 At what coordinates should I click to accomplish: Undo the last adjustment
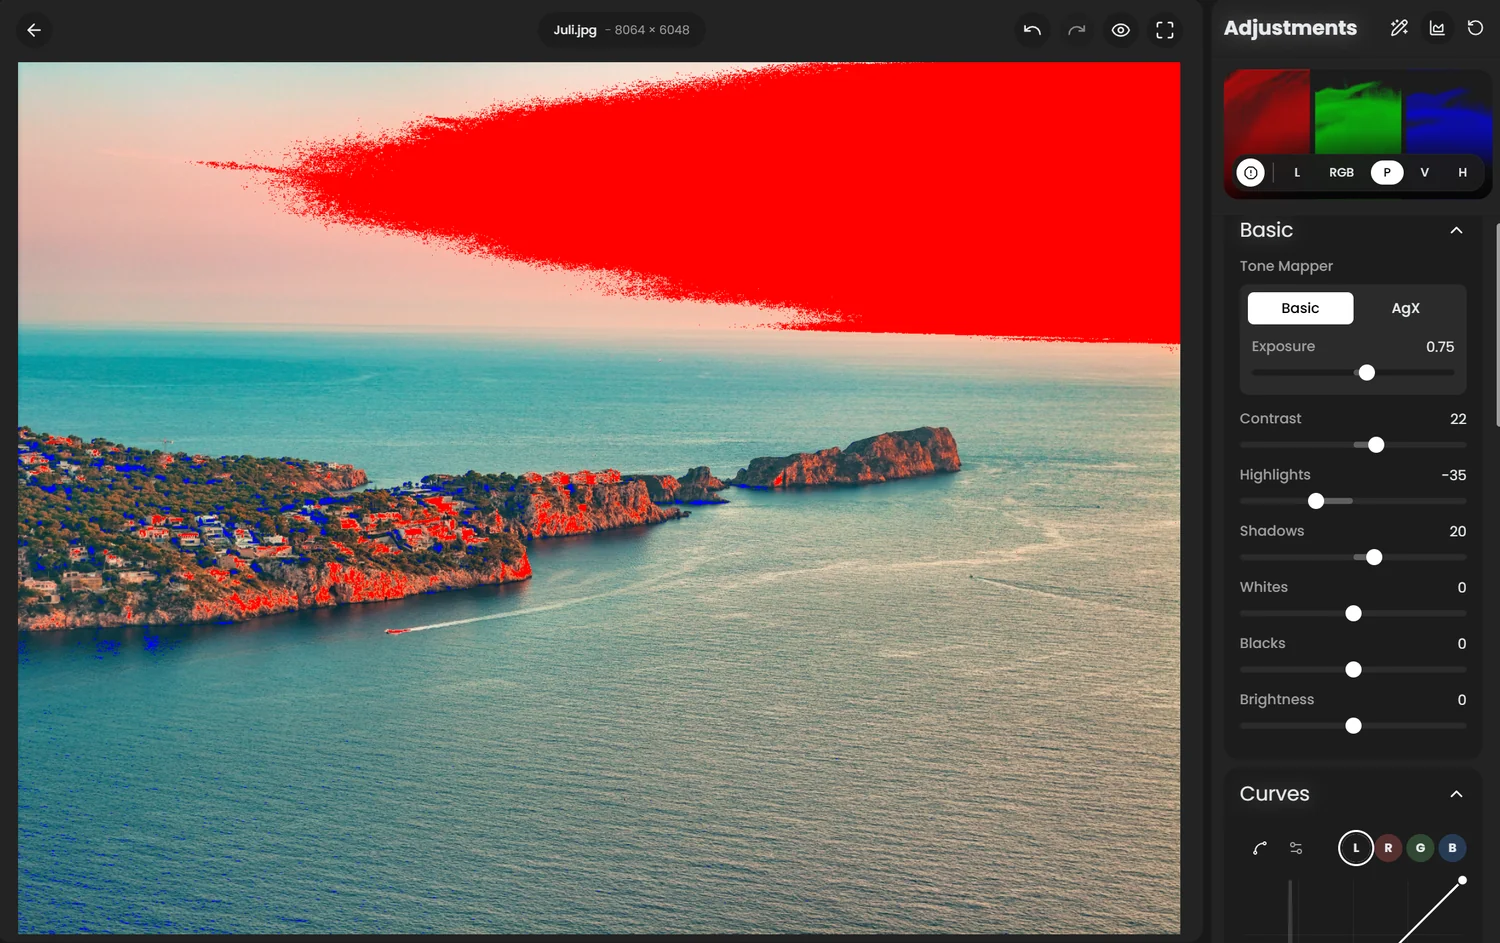(x=1032, y=30)
